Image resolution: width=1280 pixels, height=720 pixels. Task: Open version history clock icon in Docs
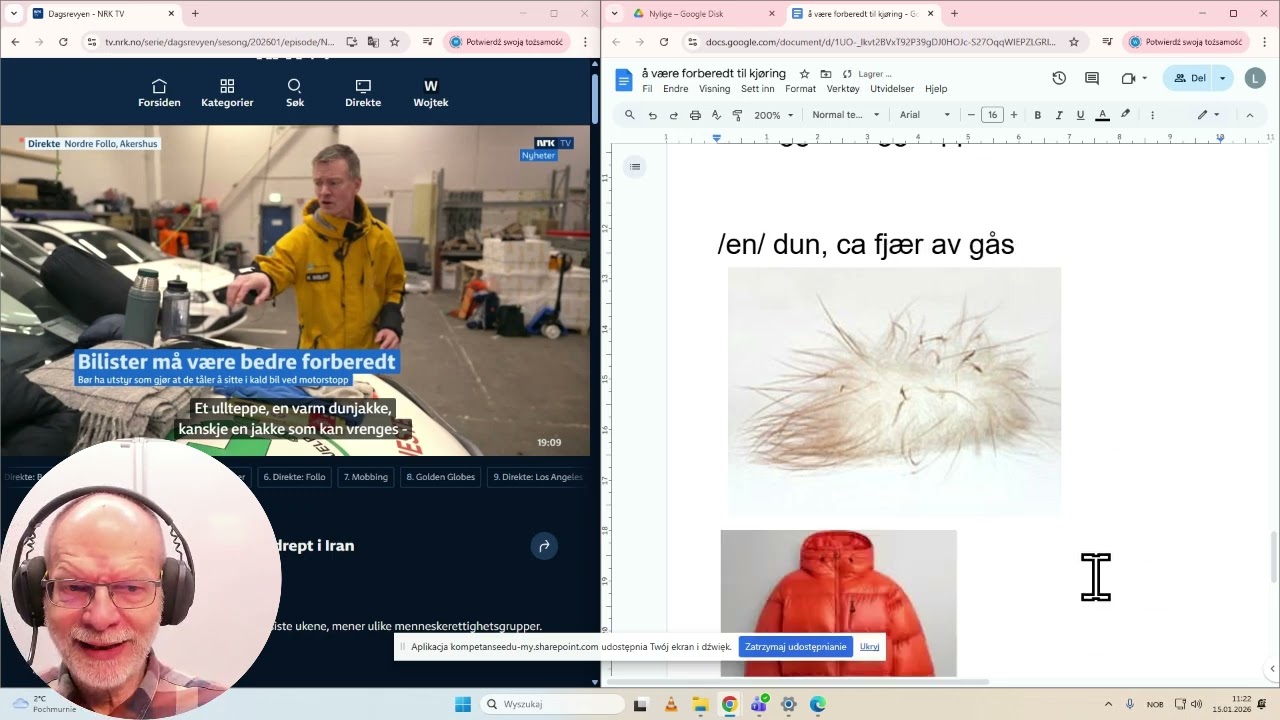coord(1059,78)
